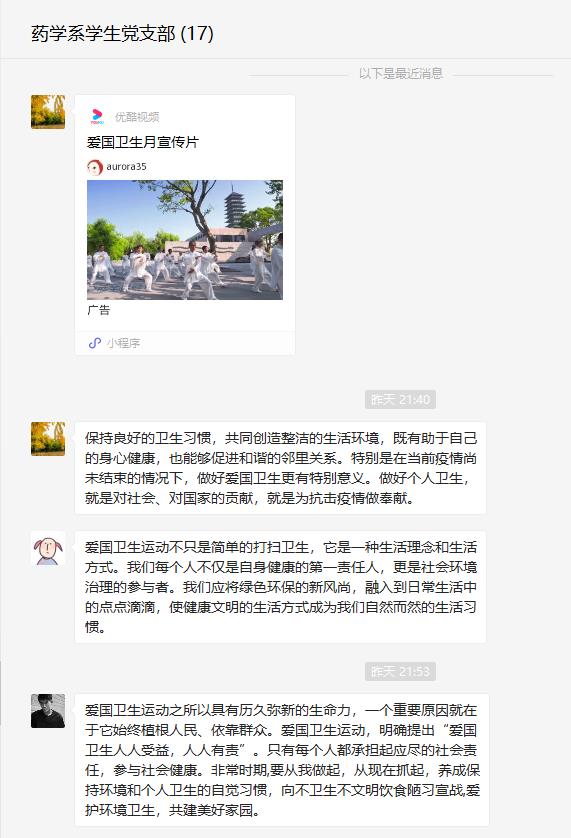Open the cartoon pink-haired avatar profile
This screenshot has height=838, width=571.
(x=48, y=549)
